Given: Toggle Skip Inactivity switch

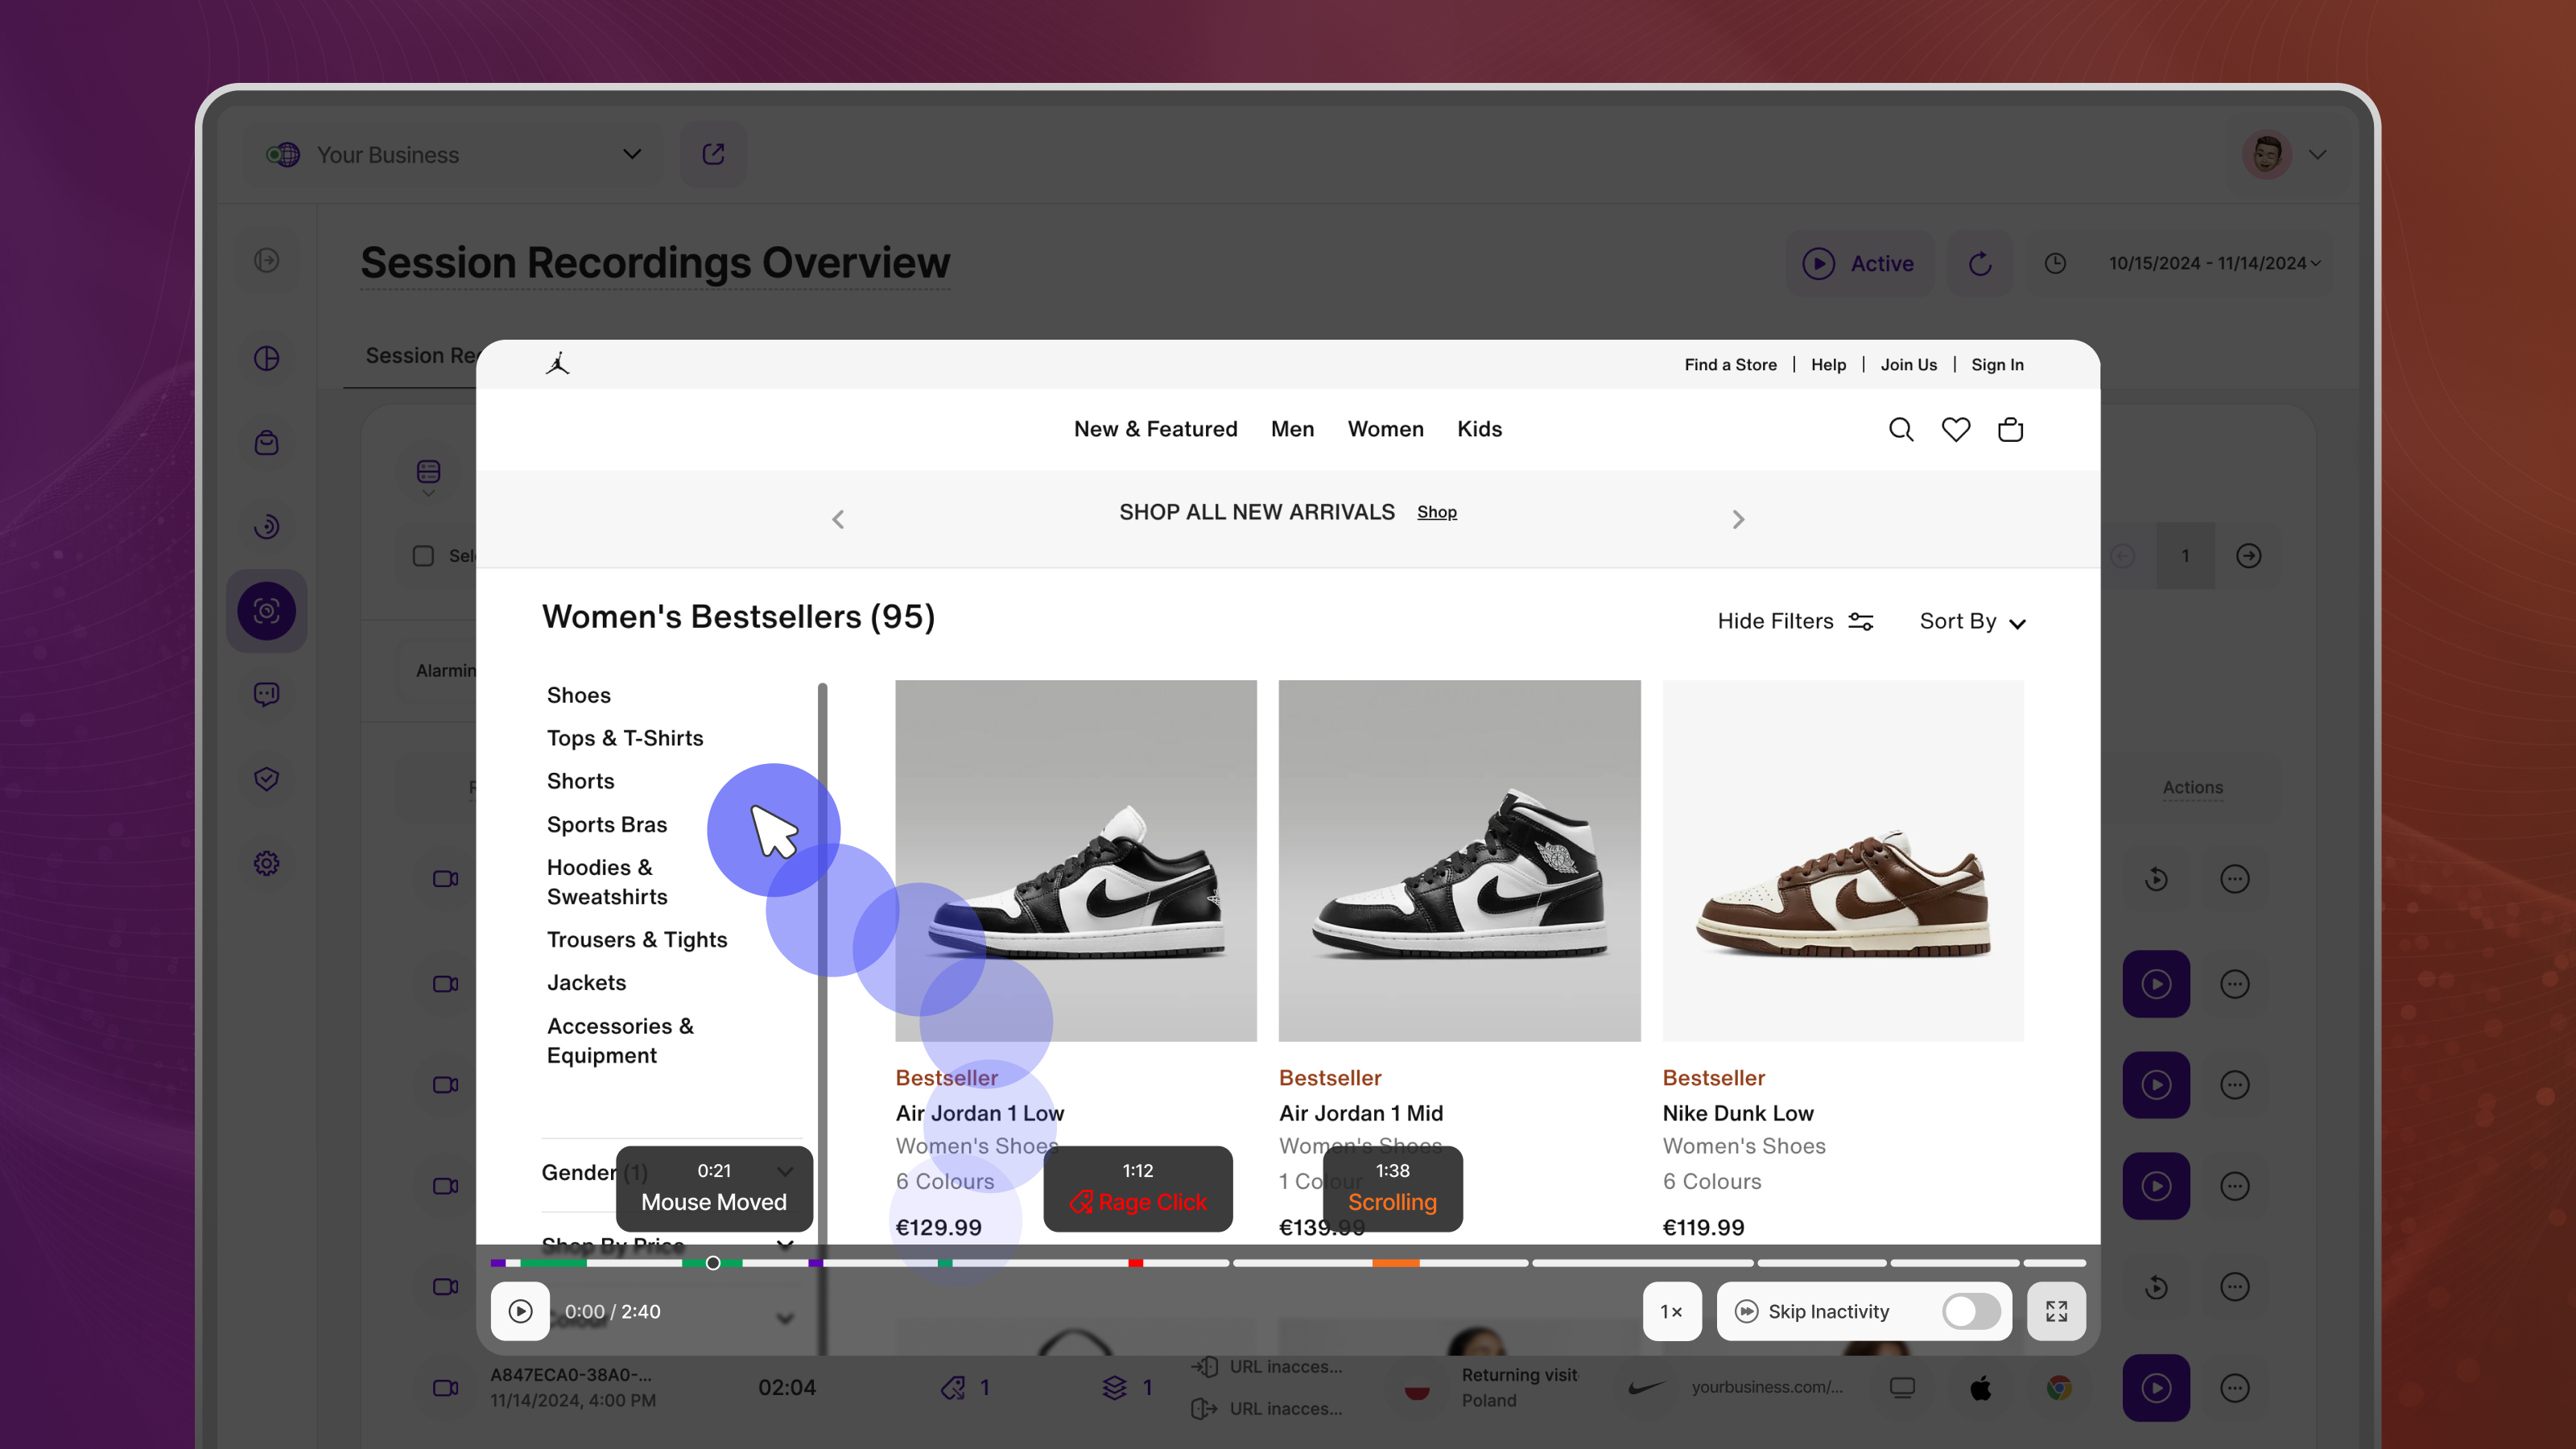Looking at the screenshot, I should pos(1971,1311).
